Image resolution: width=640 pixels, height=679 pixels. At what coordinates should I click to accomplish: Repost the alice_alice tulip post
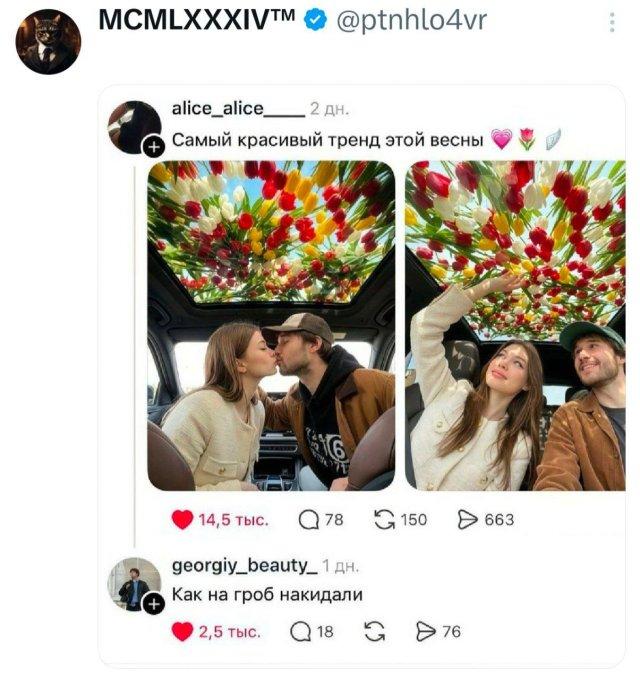pyautogui.click(x=383, y=519)
